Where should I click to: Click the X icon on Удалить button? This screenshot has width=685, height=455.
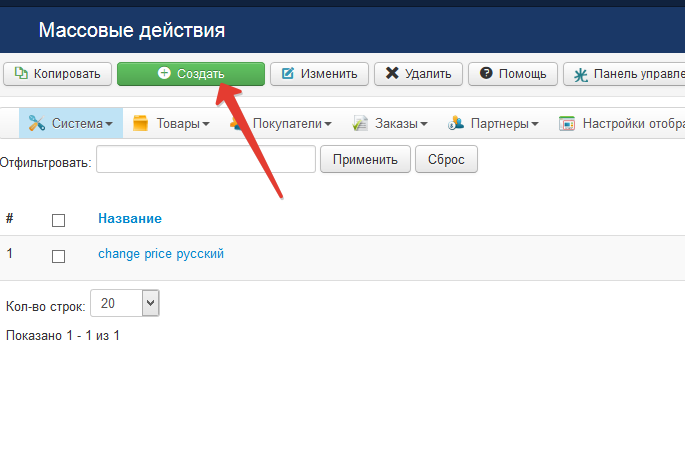tap(392, 73)
